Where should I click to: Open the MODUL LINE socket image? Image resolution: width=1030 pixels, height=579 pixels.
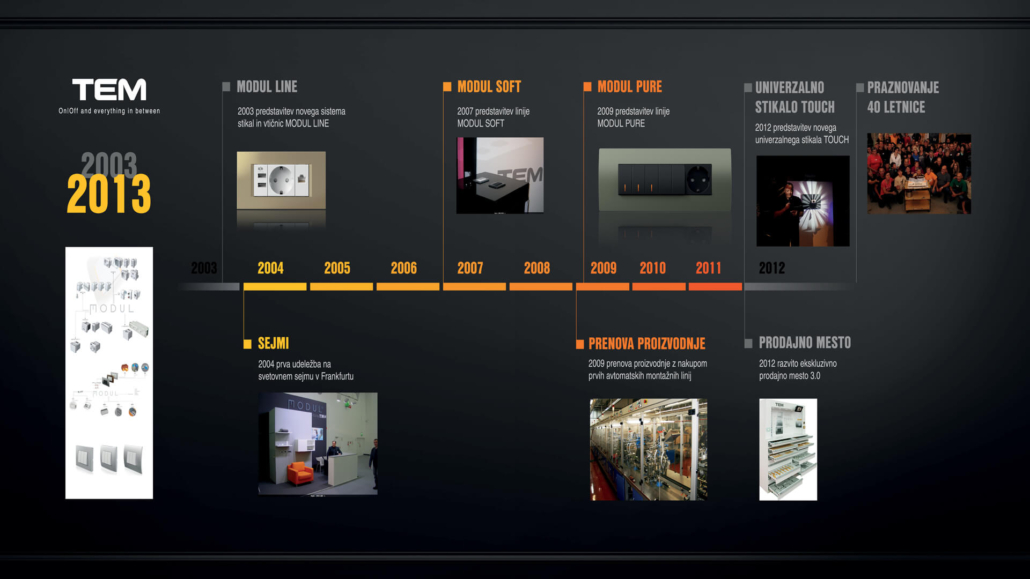(x=281, y=180)
